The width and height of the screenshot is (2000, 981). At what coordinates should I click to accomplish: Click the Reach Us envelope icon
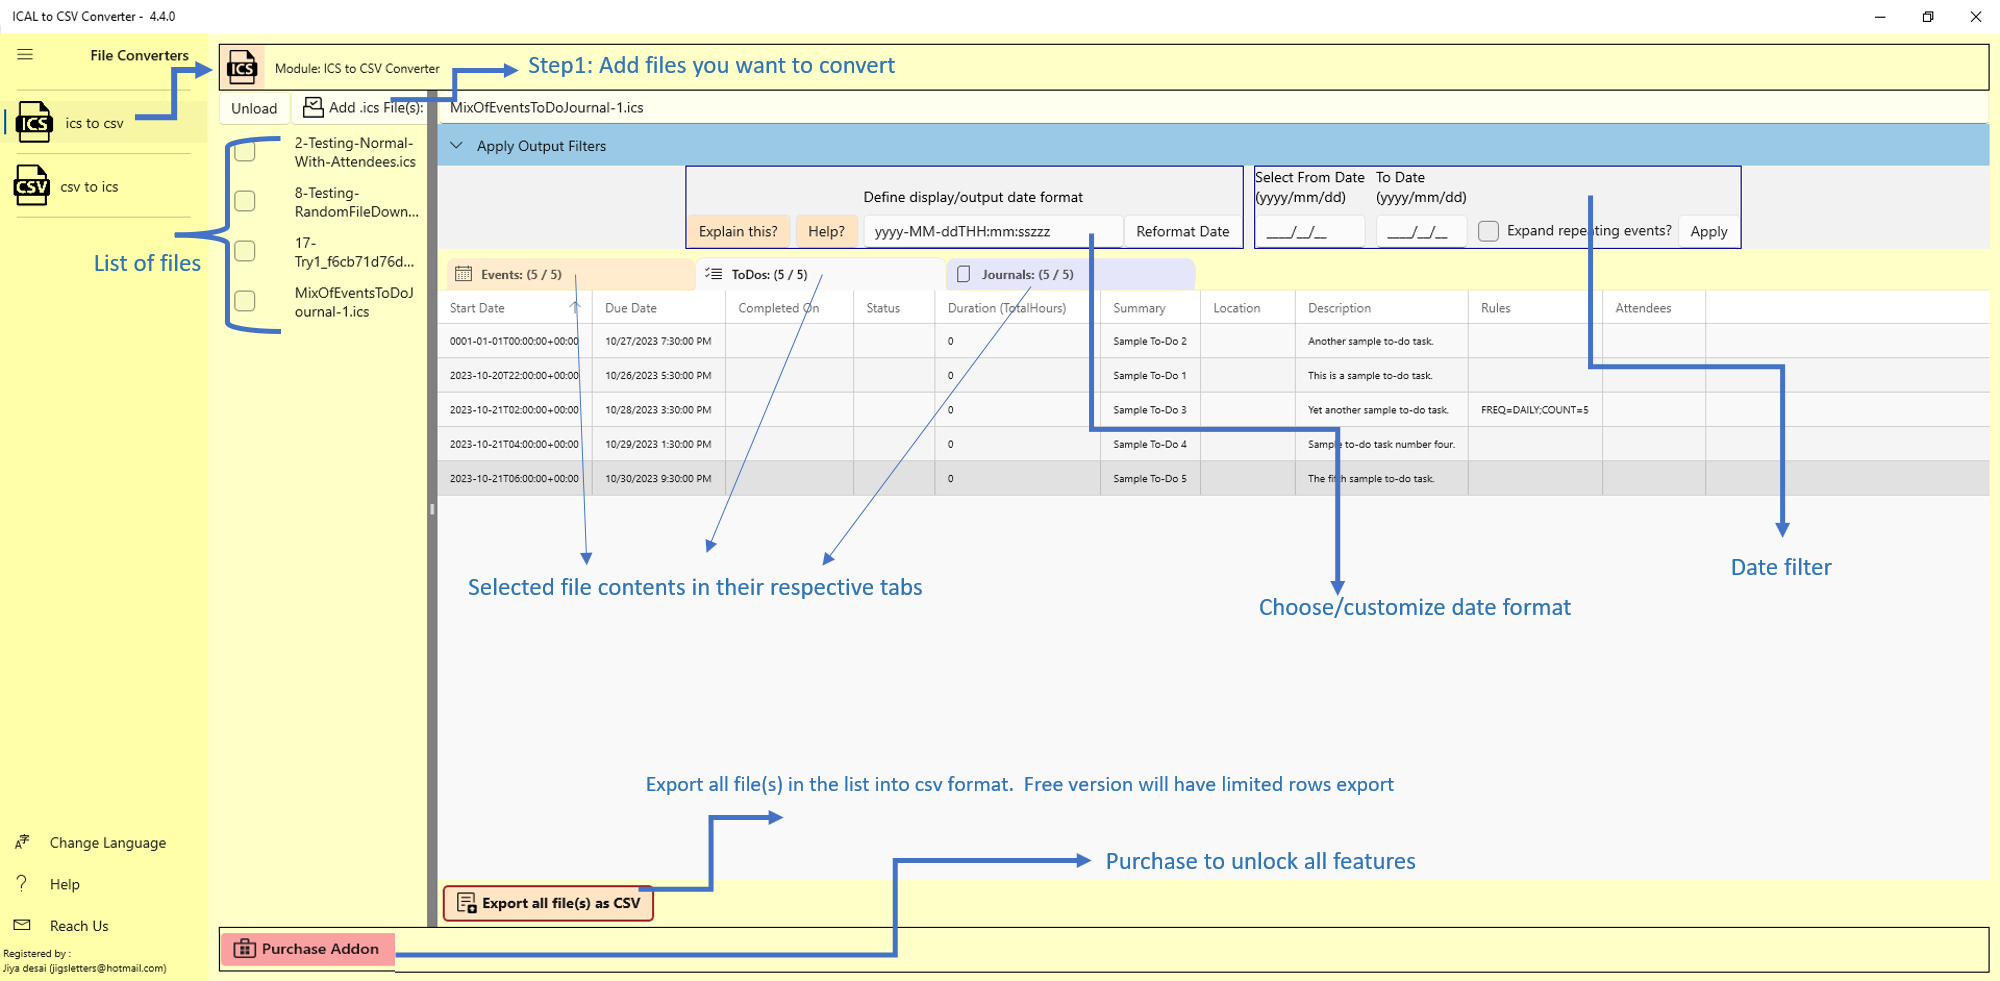coord(22,925)
